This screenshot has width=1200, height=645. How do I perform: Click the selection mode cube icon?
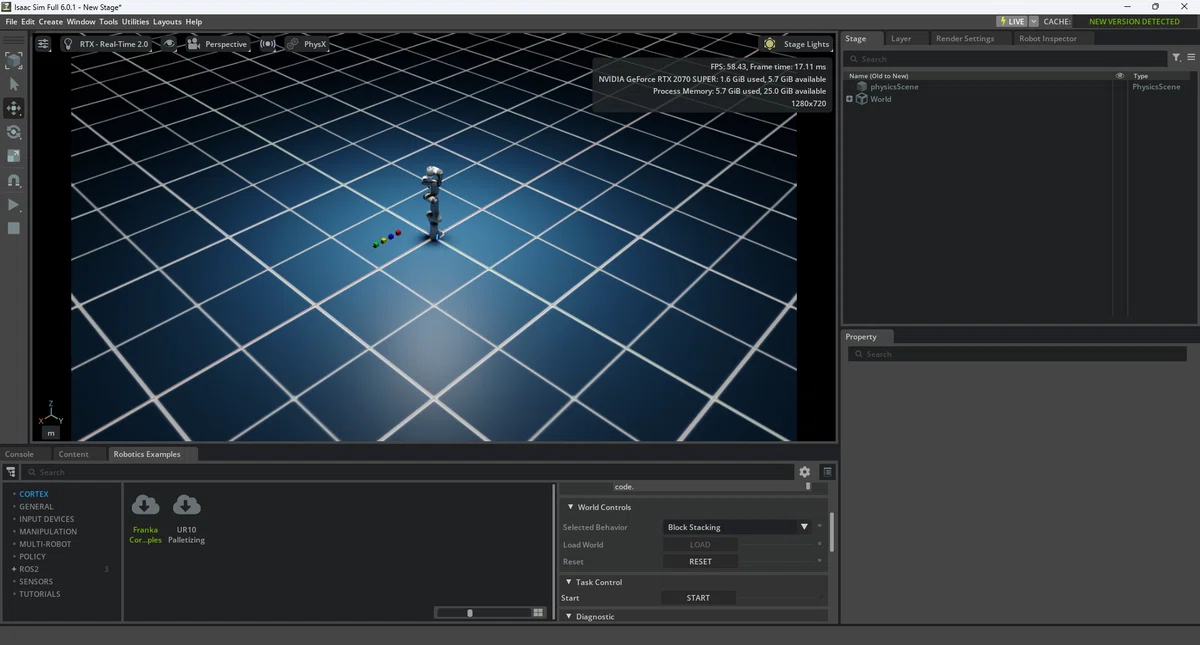pos(14,61)
